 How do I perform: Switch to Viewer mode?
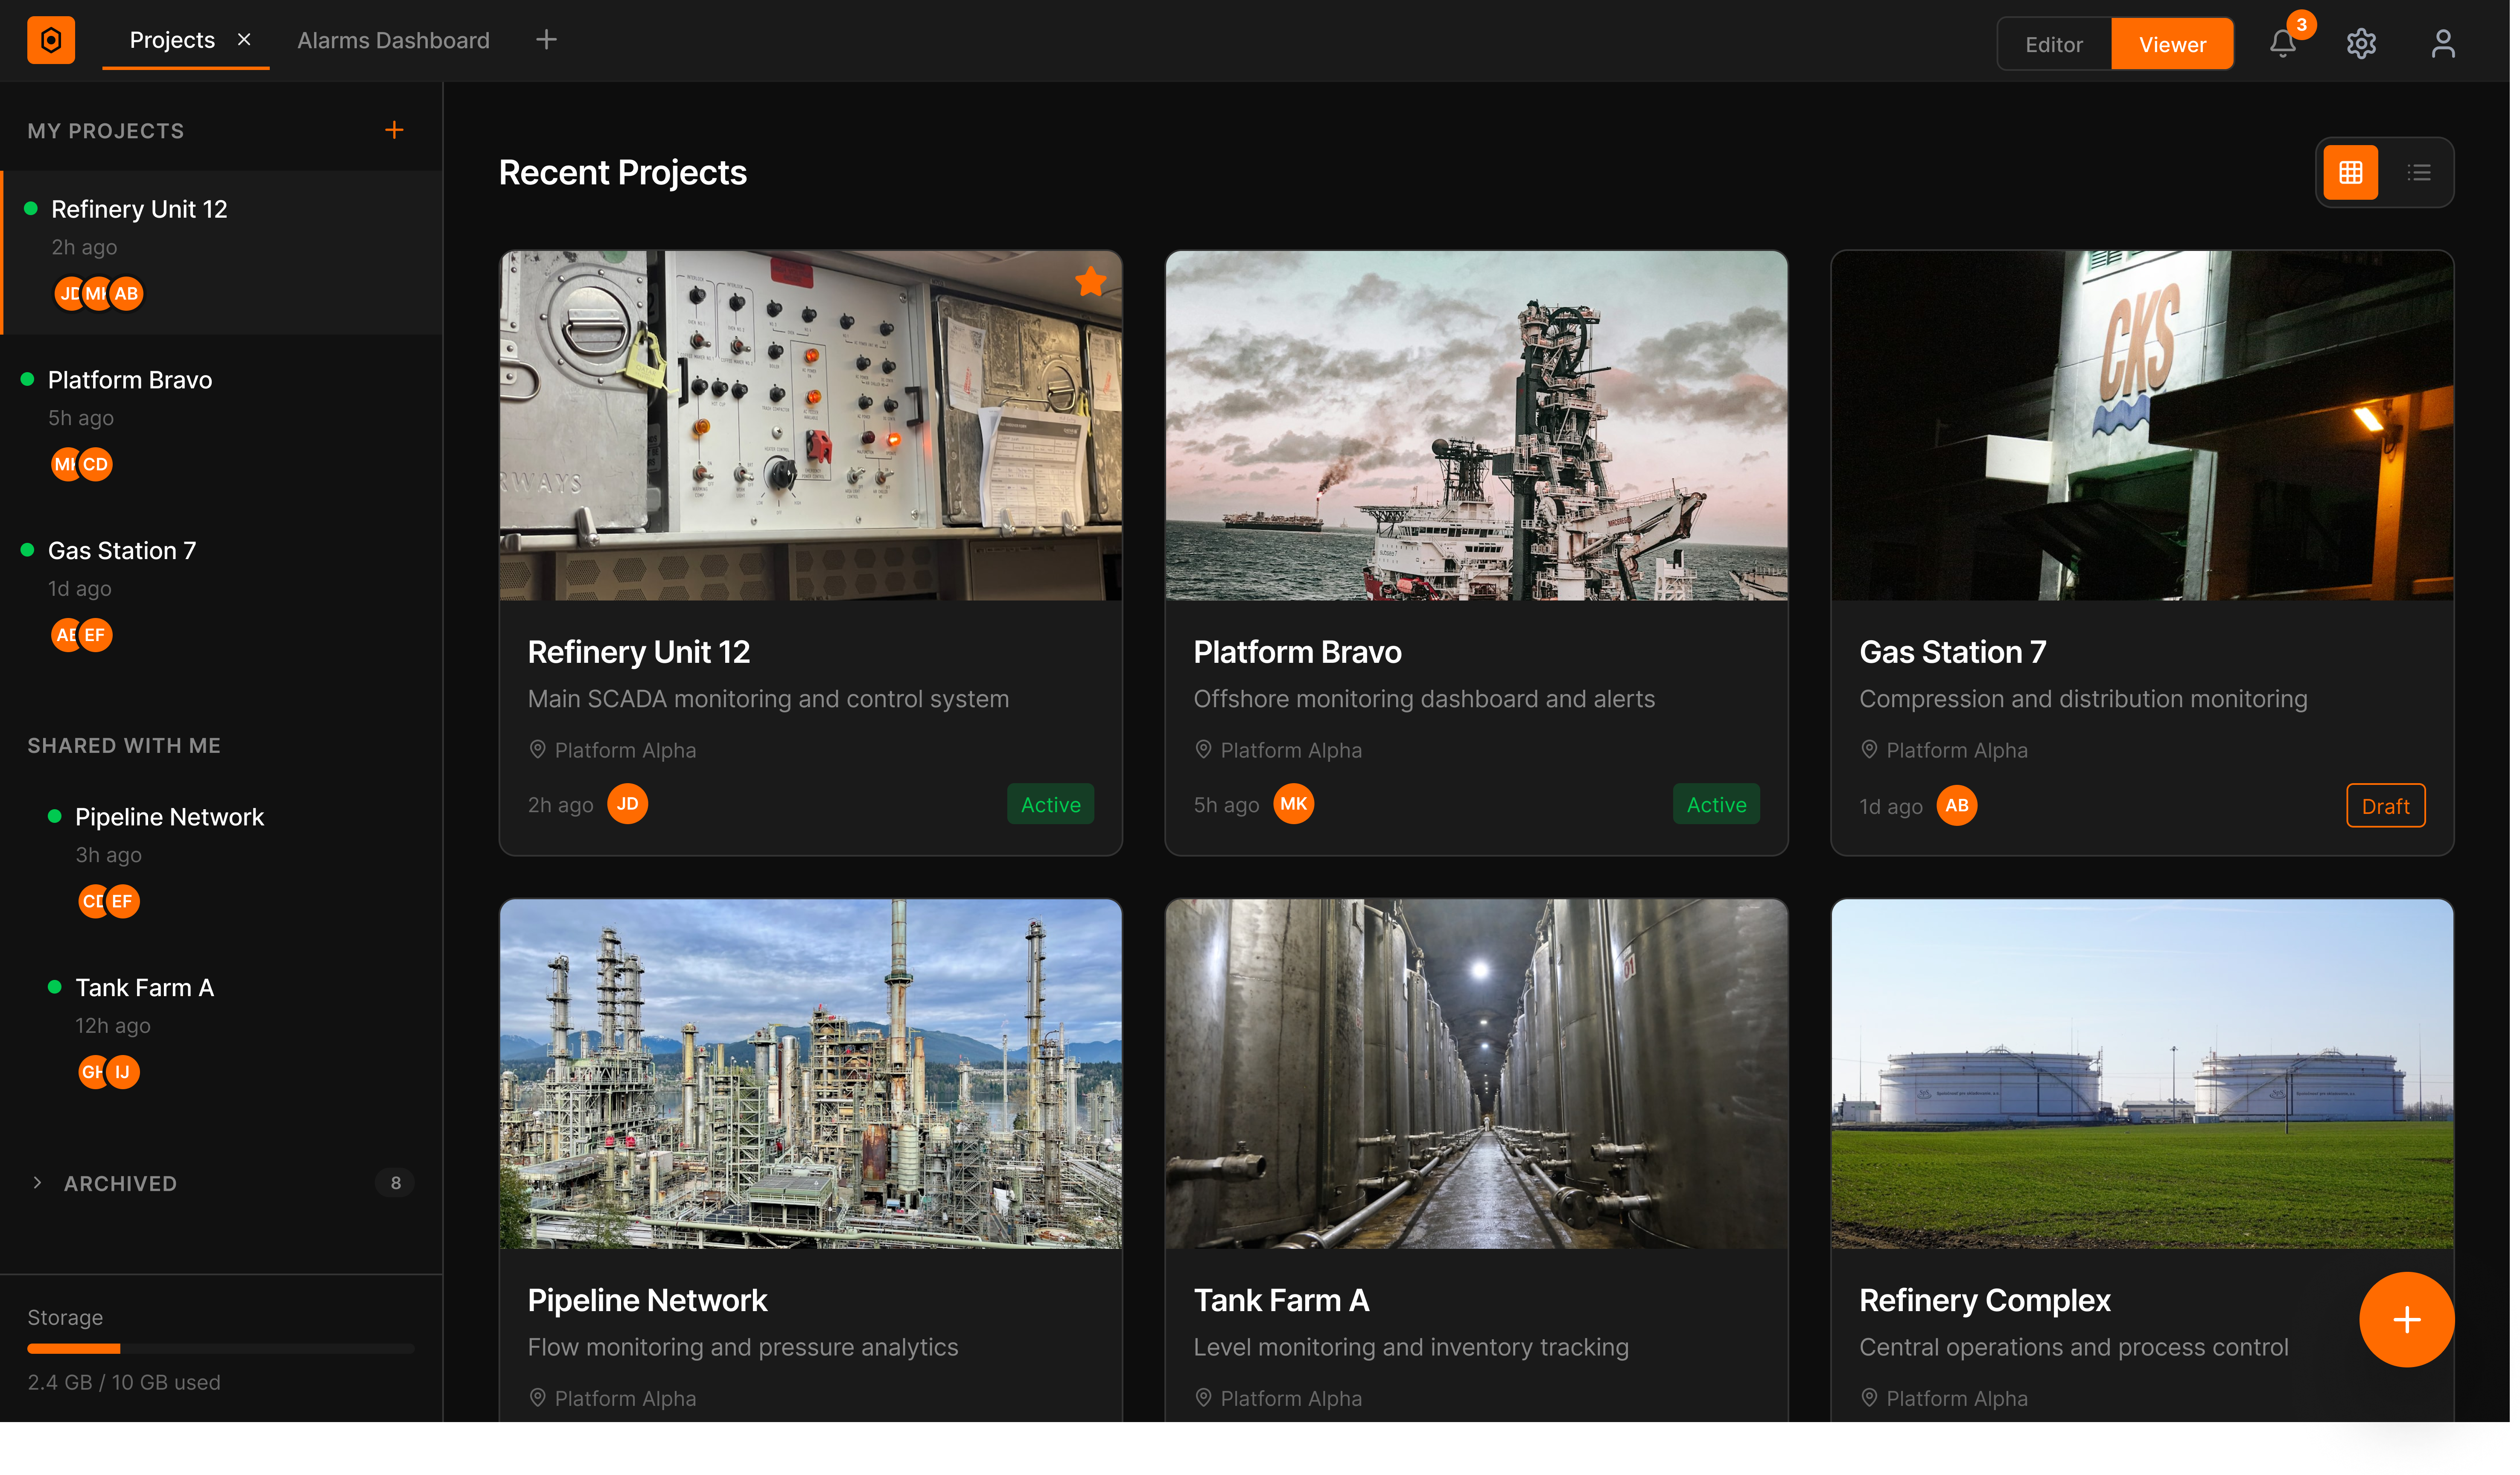2172,44
